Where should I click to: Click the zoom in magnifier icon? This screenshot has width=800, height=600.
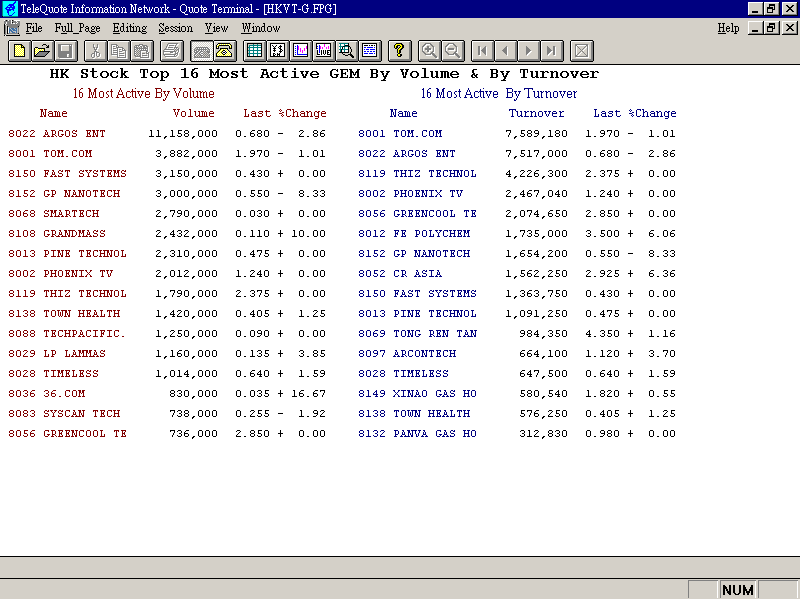[429, 51]
